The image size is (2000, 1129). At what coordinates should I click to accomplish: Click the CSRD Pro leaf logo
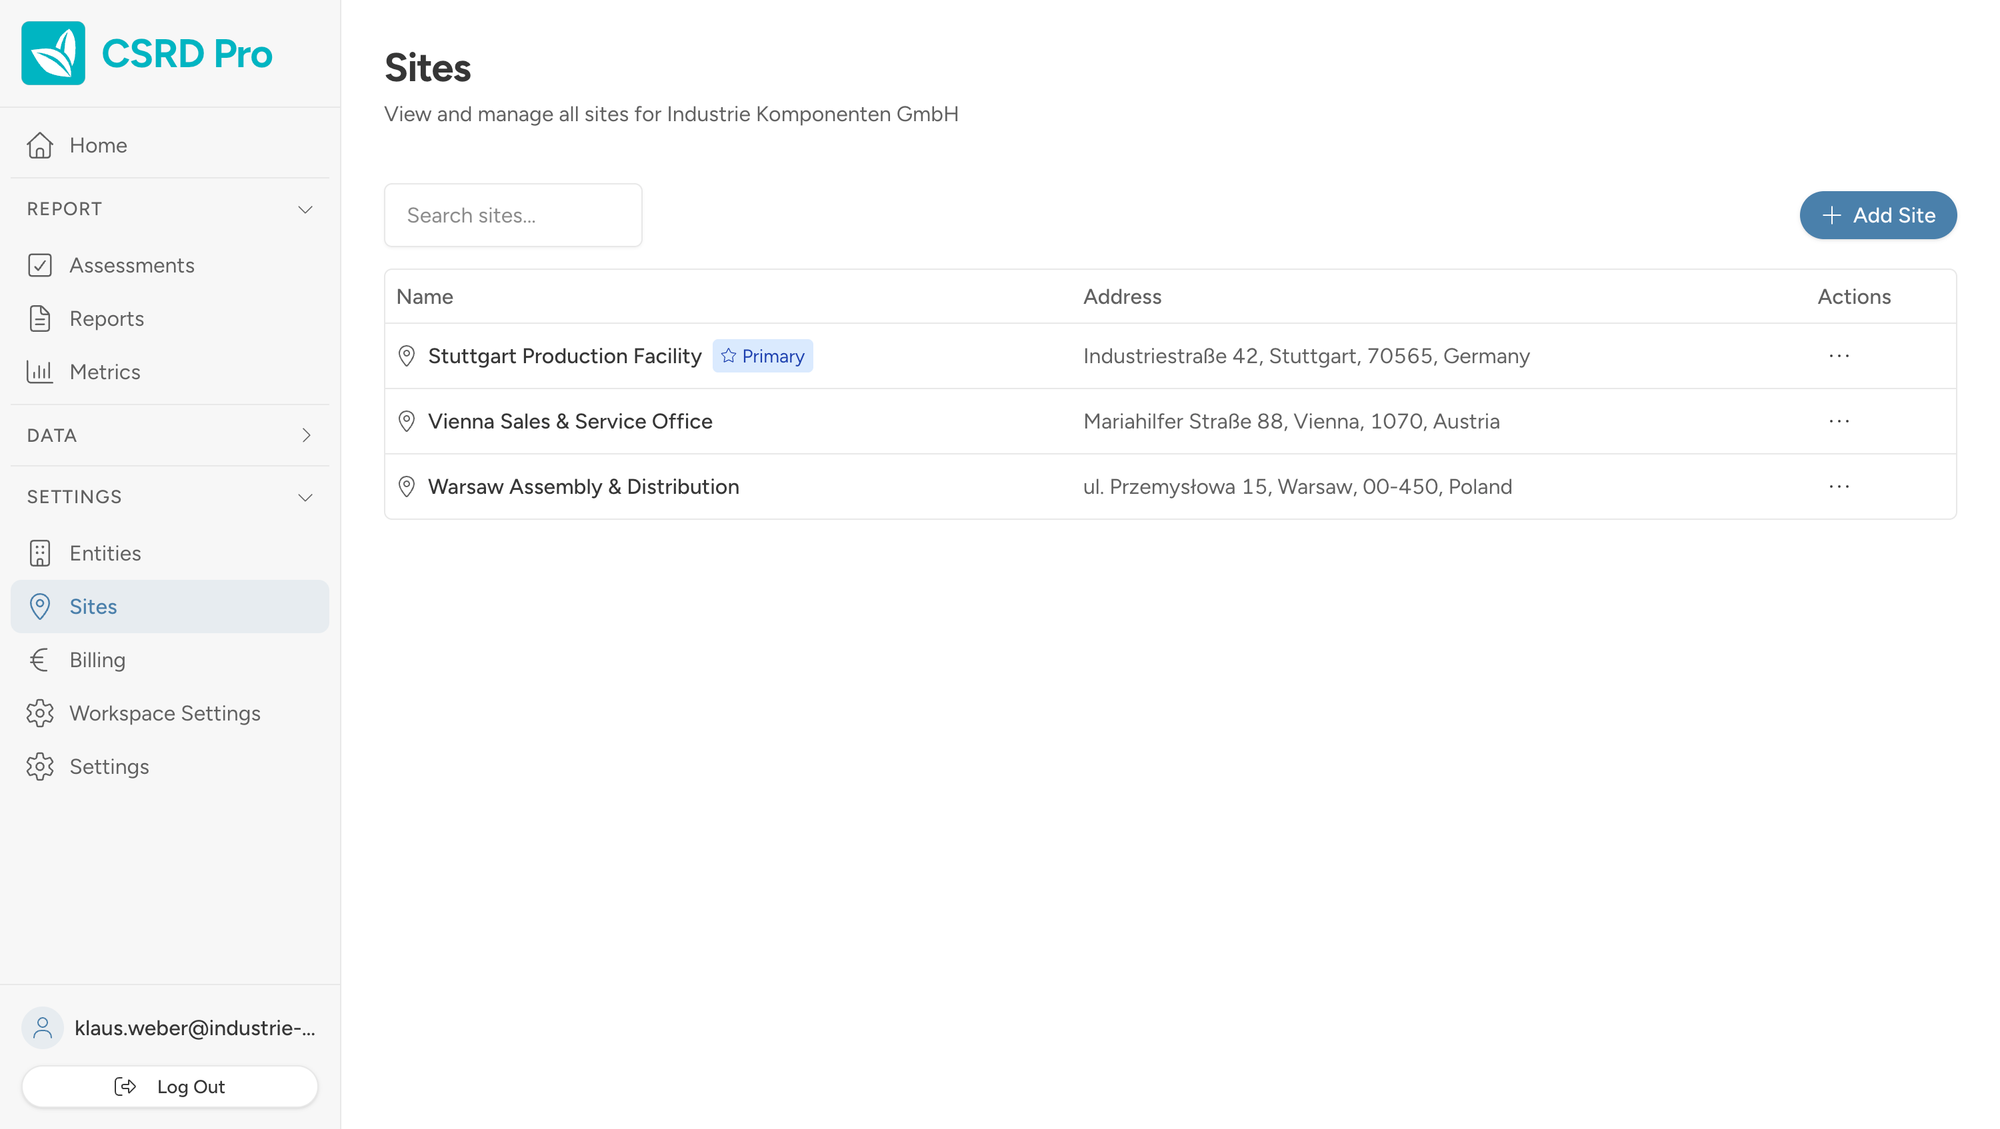click(52, 53)
